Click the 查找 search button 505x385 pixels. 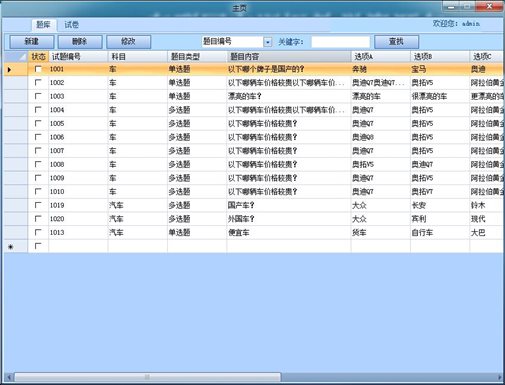(396, 42)
